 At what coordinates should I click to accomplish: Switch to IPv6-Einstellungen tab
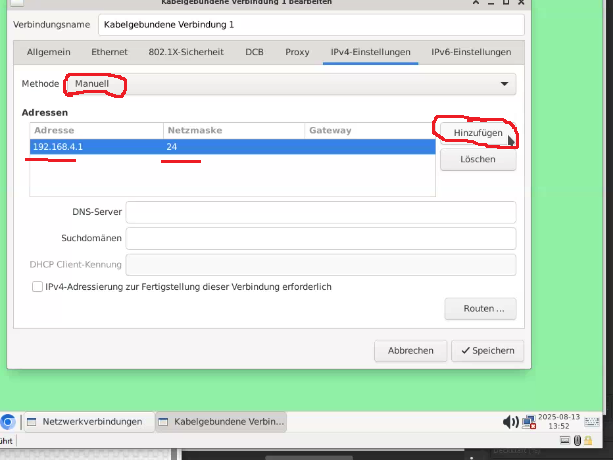point(471,51)
